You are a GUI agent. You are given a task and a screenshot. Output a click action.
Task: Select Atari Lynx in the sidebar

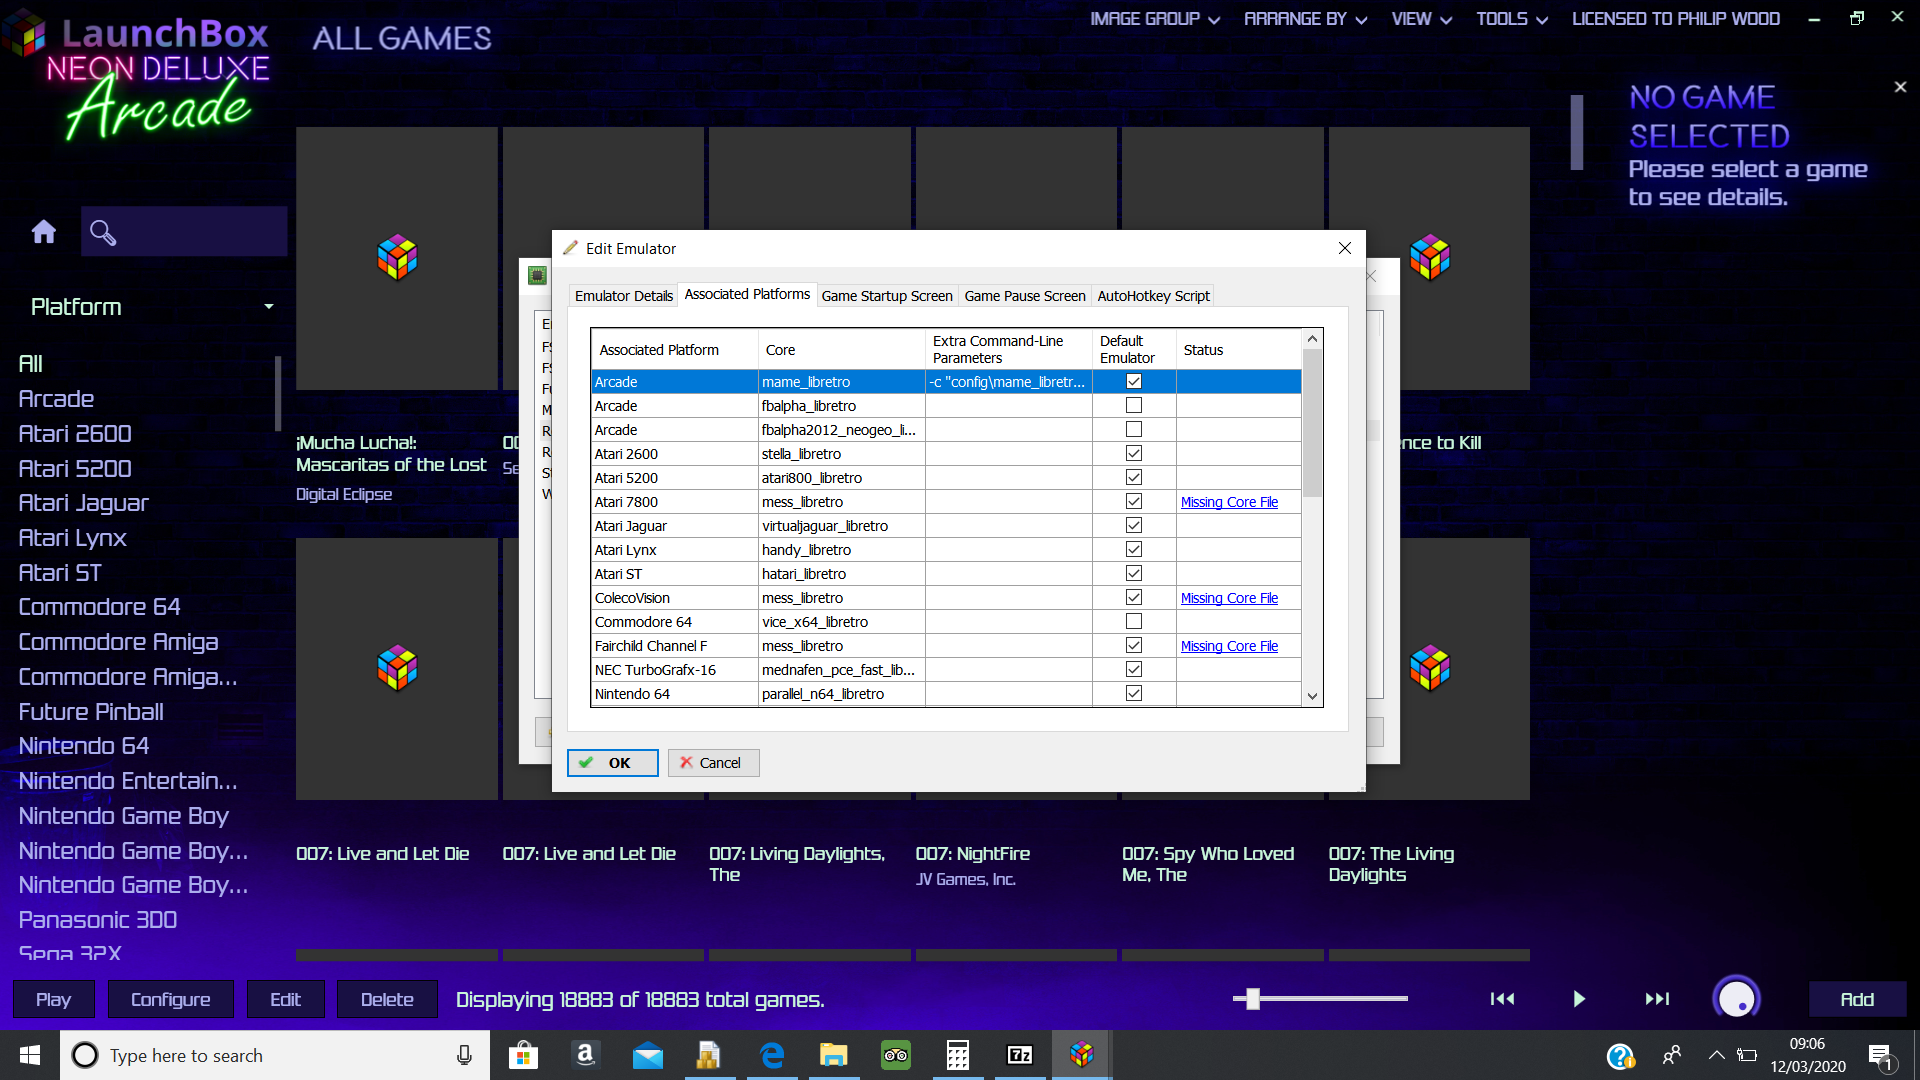[x=72, y=538]
